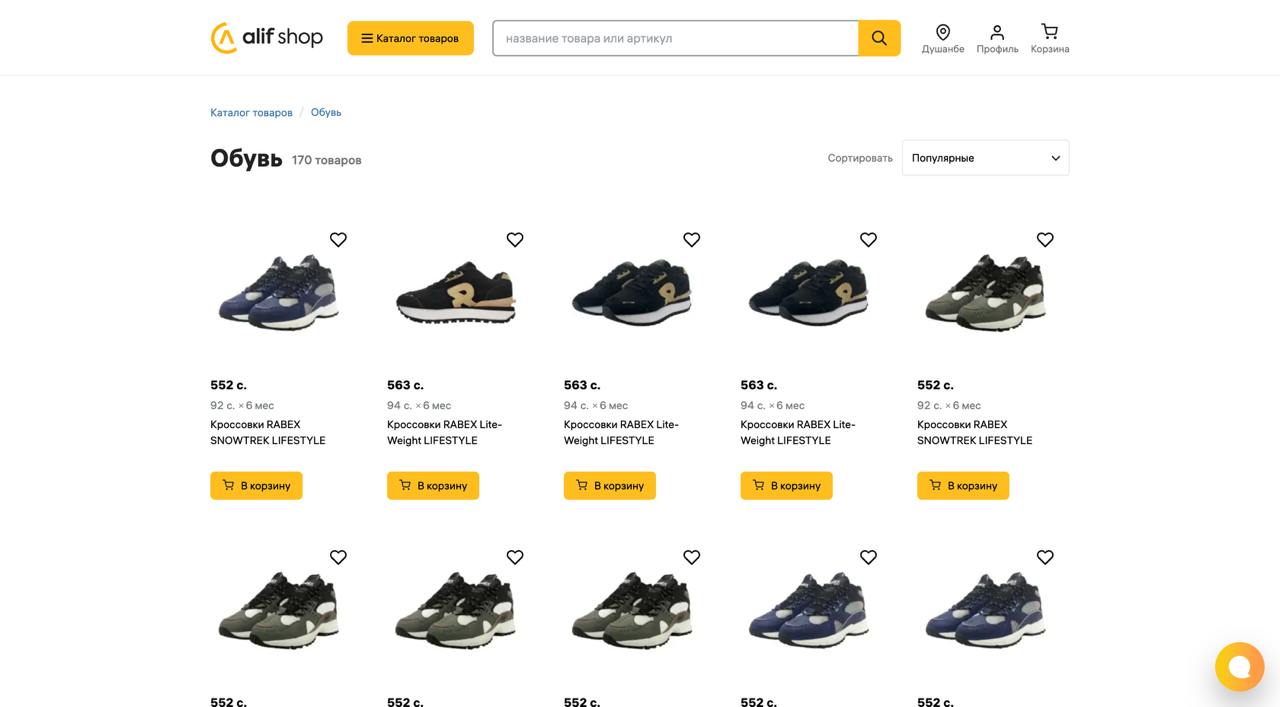Favorite the single black-and-tan Lite-Weight sneaker
Screen dimensions: 1280x707
[x=515, y=240]
